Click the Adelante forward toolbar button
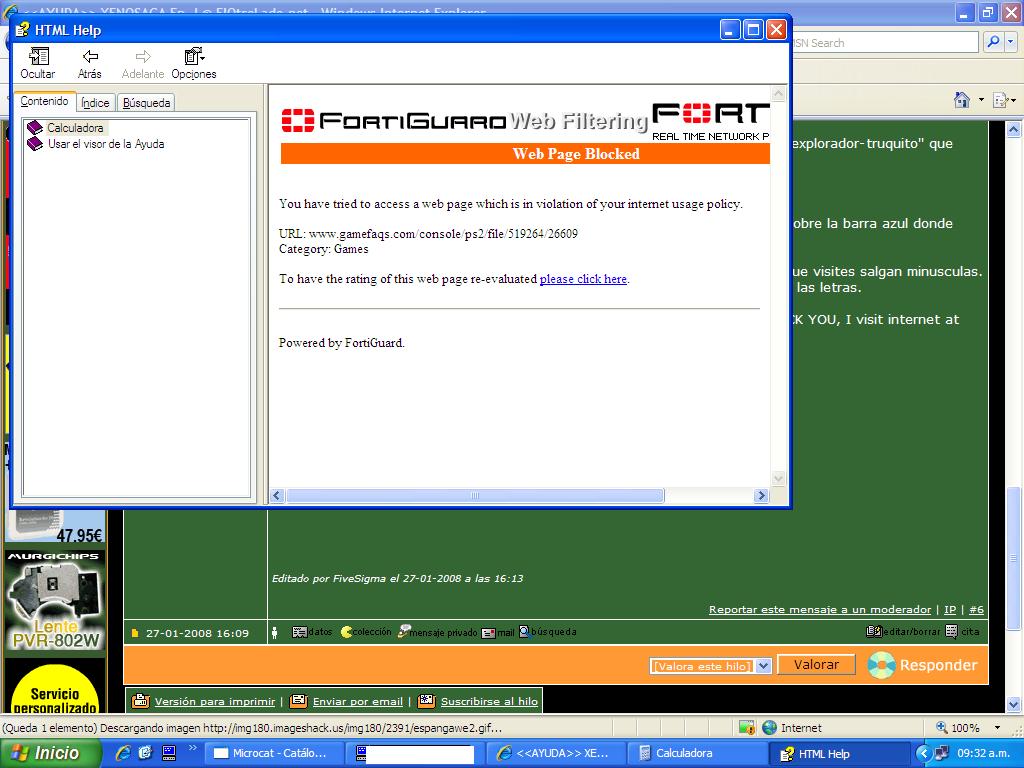This screenshot has width=1024, height=768. point(143,63)
